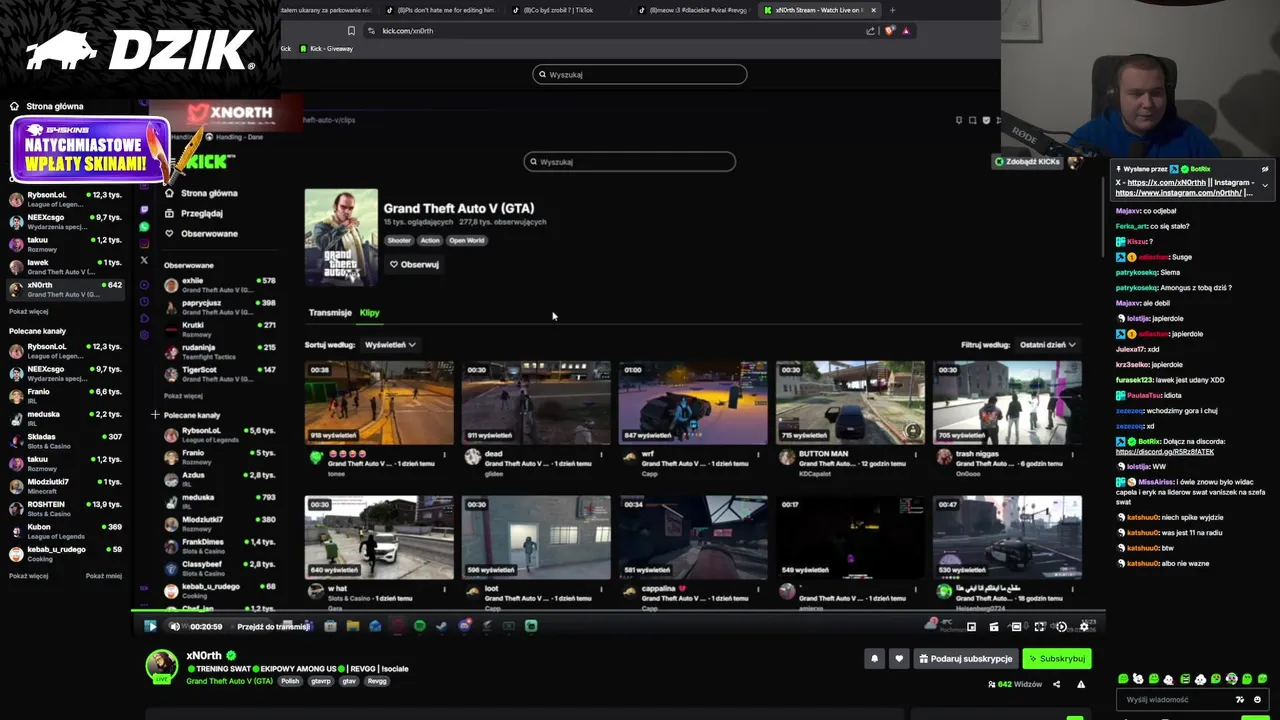Toggle theater mode in the stream player
Image resolution: width=1280 pixels, height=720 pixels.
1016,627
